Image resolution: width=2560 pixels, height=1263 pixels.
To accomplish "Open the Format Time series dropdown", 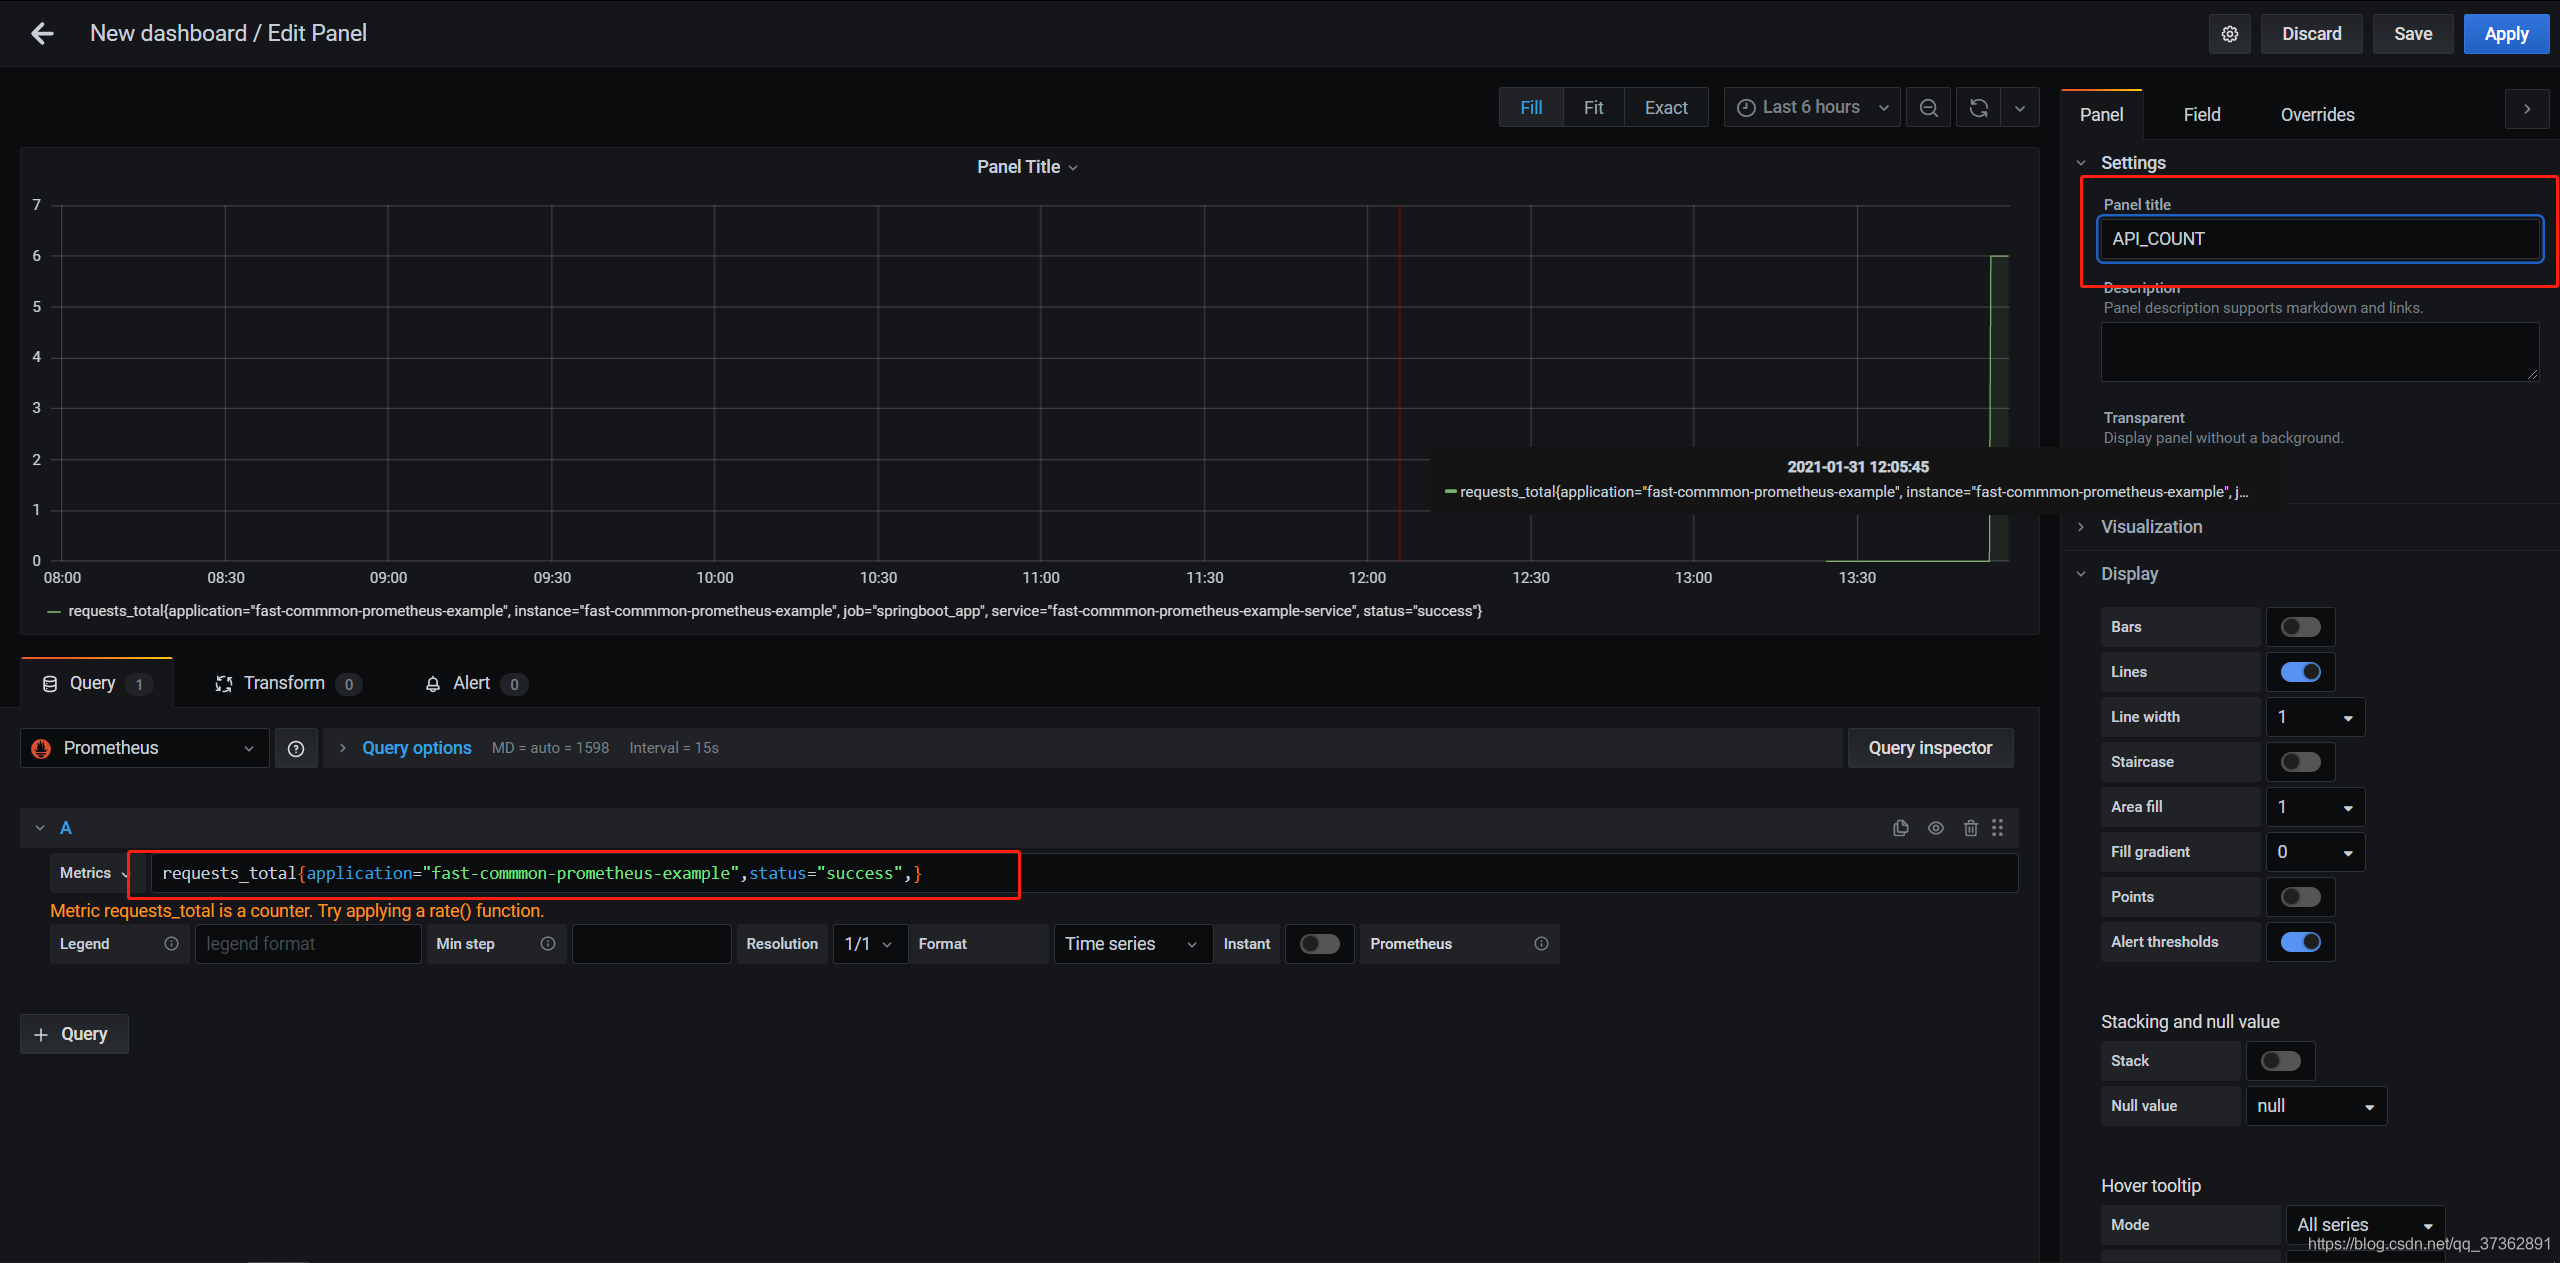I will pyautogui.click(x=1132, y=944).
